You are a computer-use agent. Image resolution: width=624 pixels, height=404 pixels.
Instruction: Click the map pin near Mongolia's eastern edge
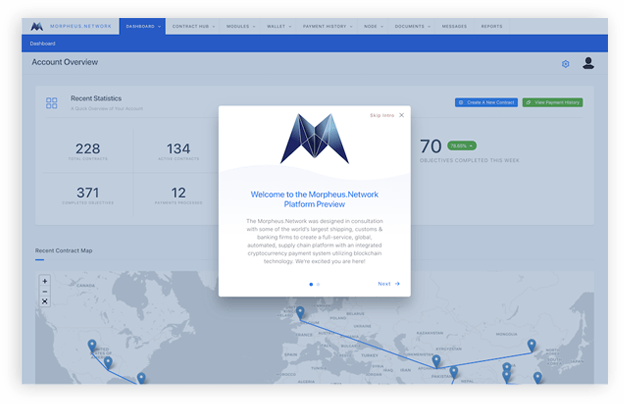point(531,345)
